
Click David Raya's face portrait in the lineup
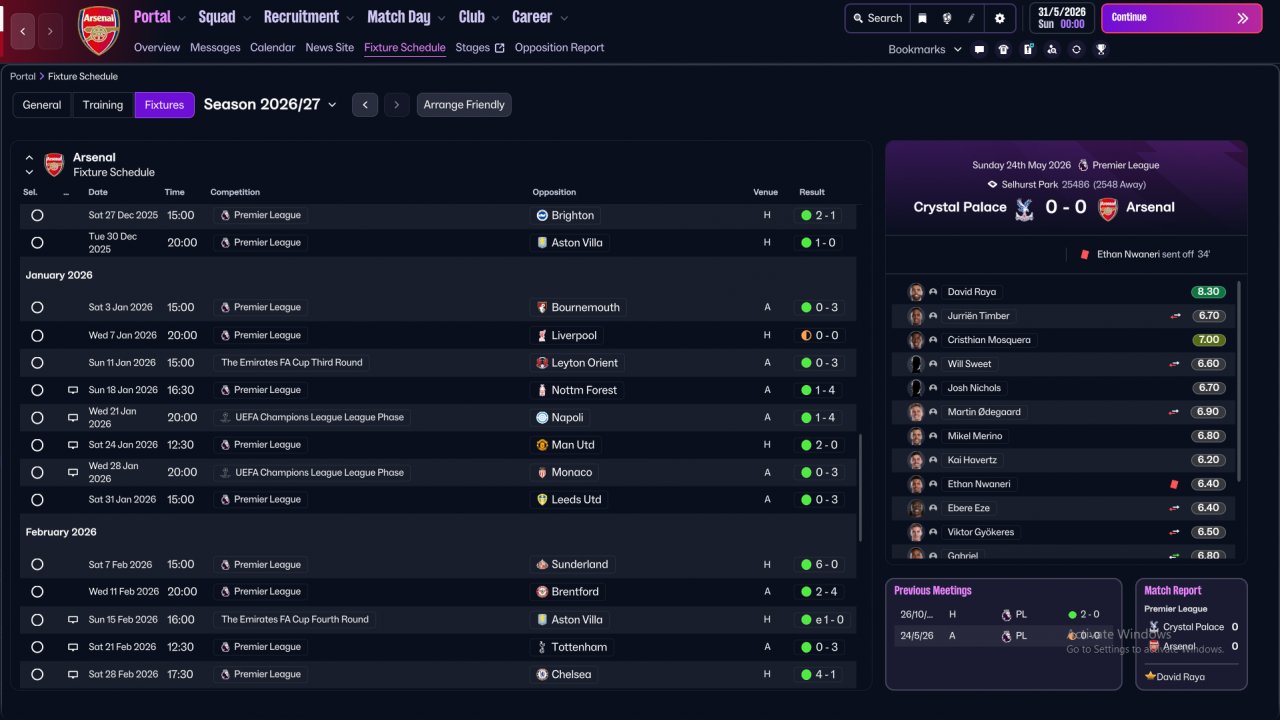pyautogui.click(x=915, y=292)
